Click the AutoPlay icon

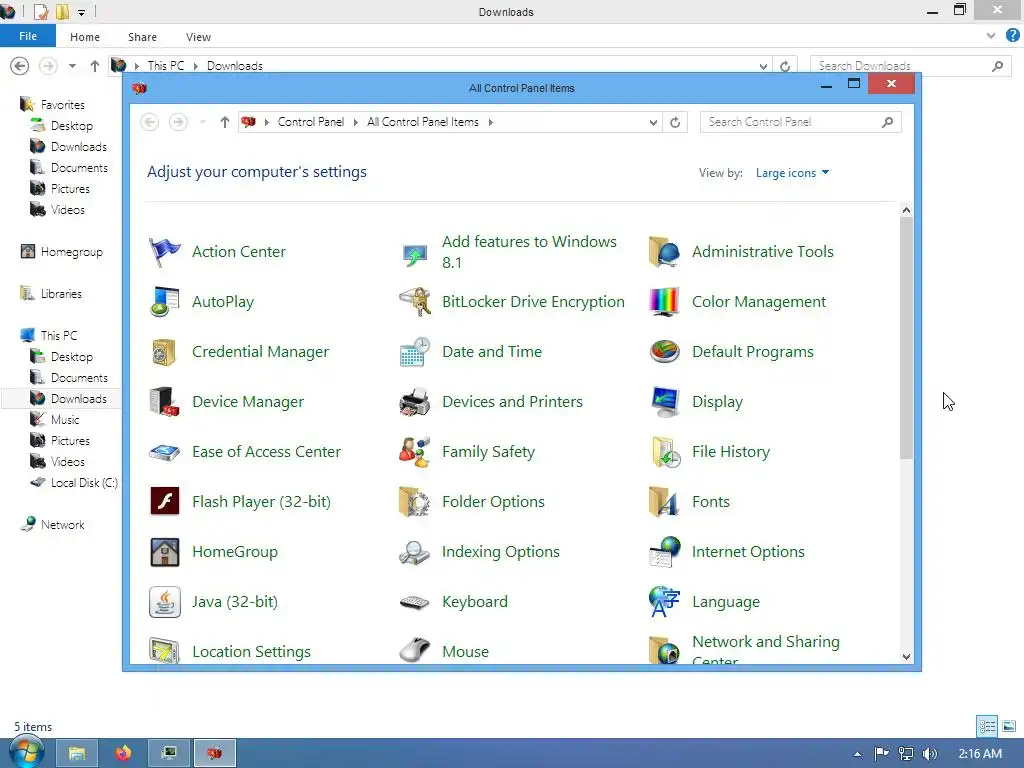[165, 302]
